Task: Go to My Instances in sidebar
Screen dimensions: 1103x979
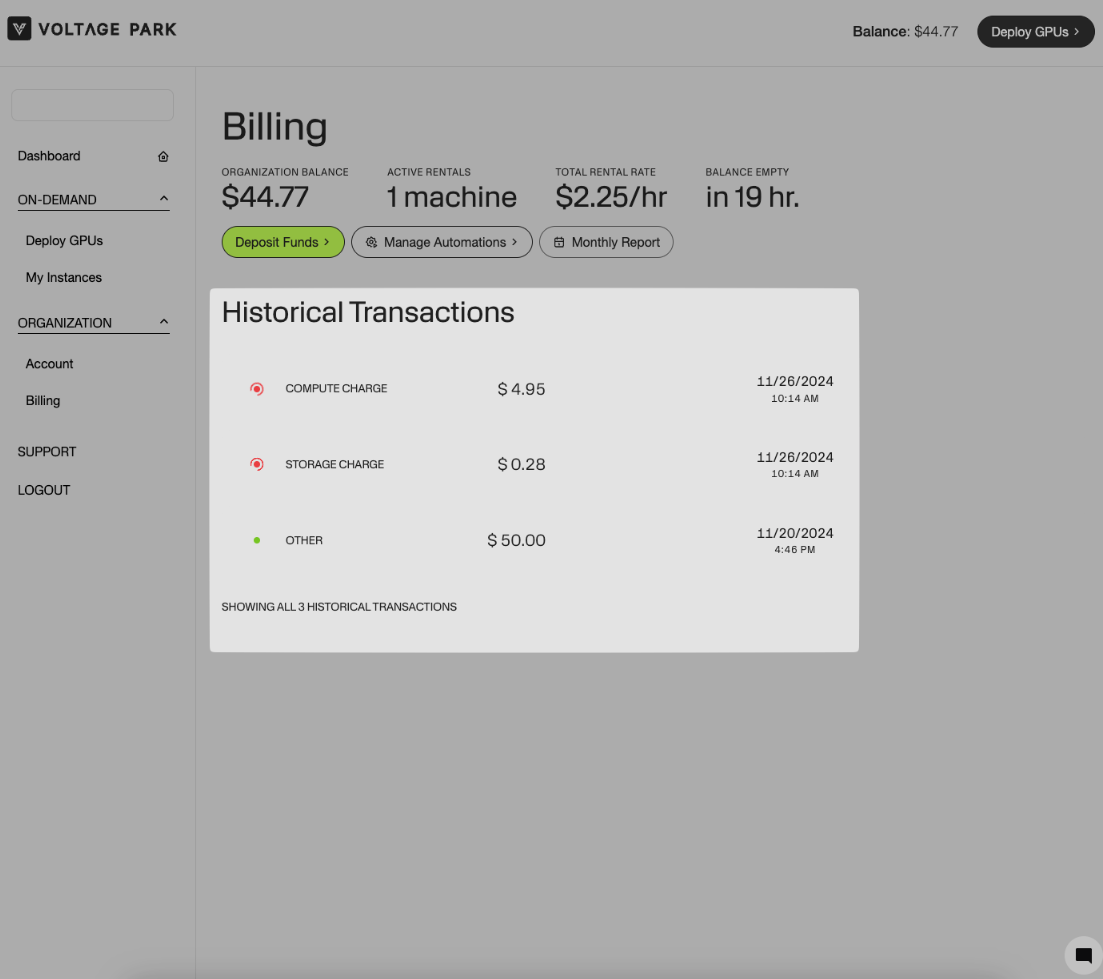Action: point(64,277)
